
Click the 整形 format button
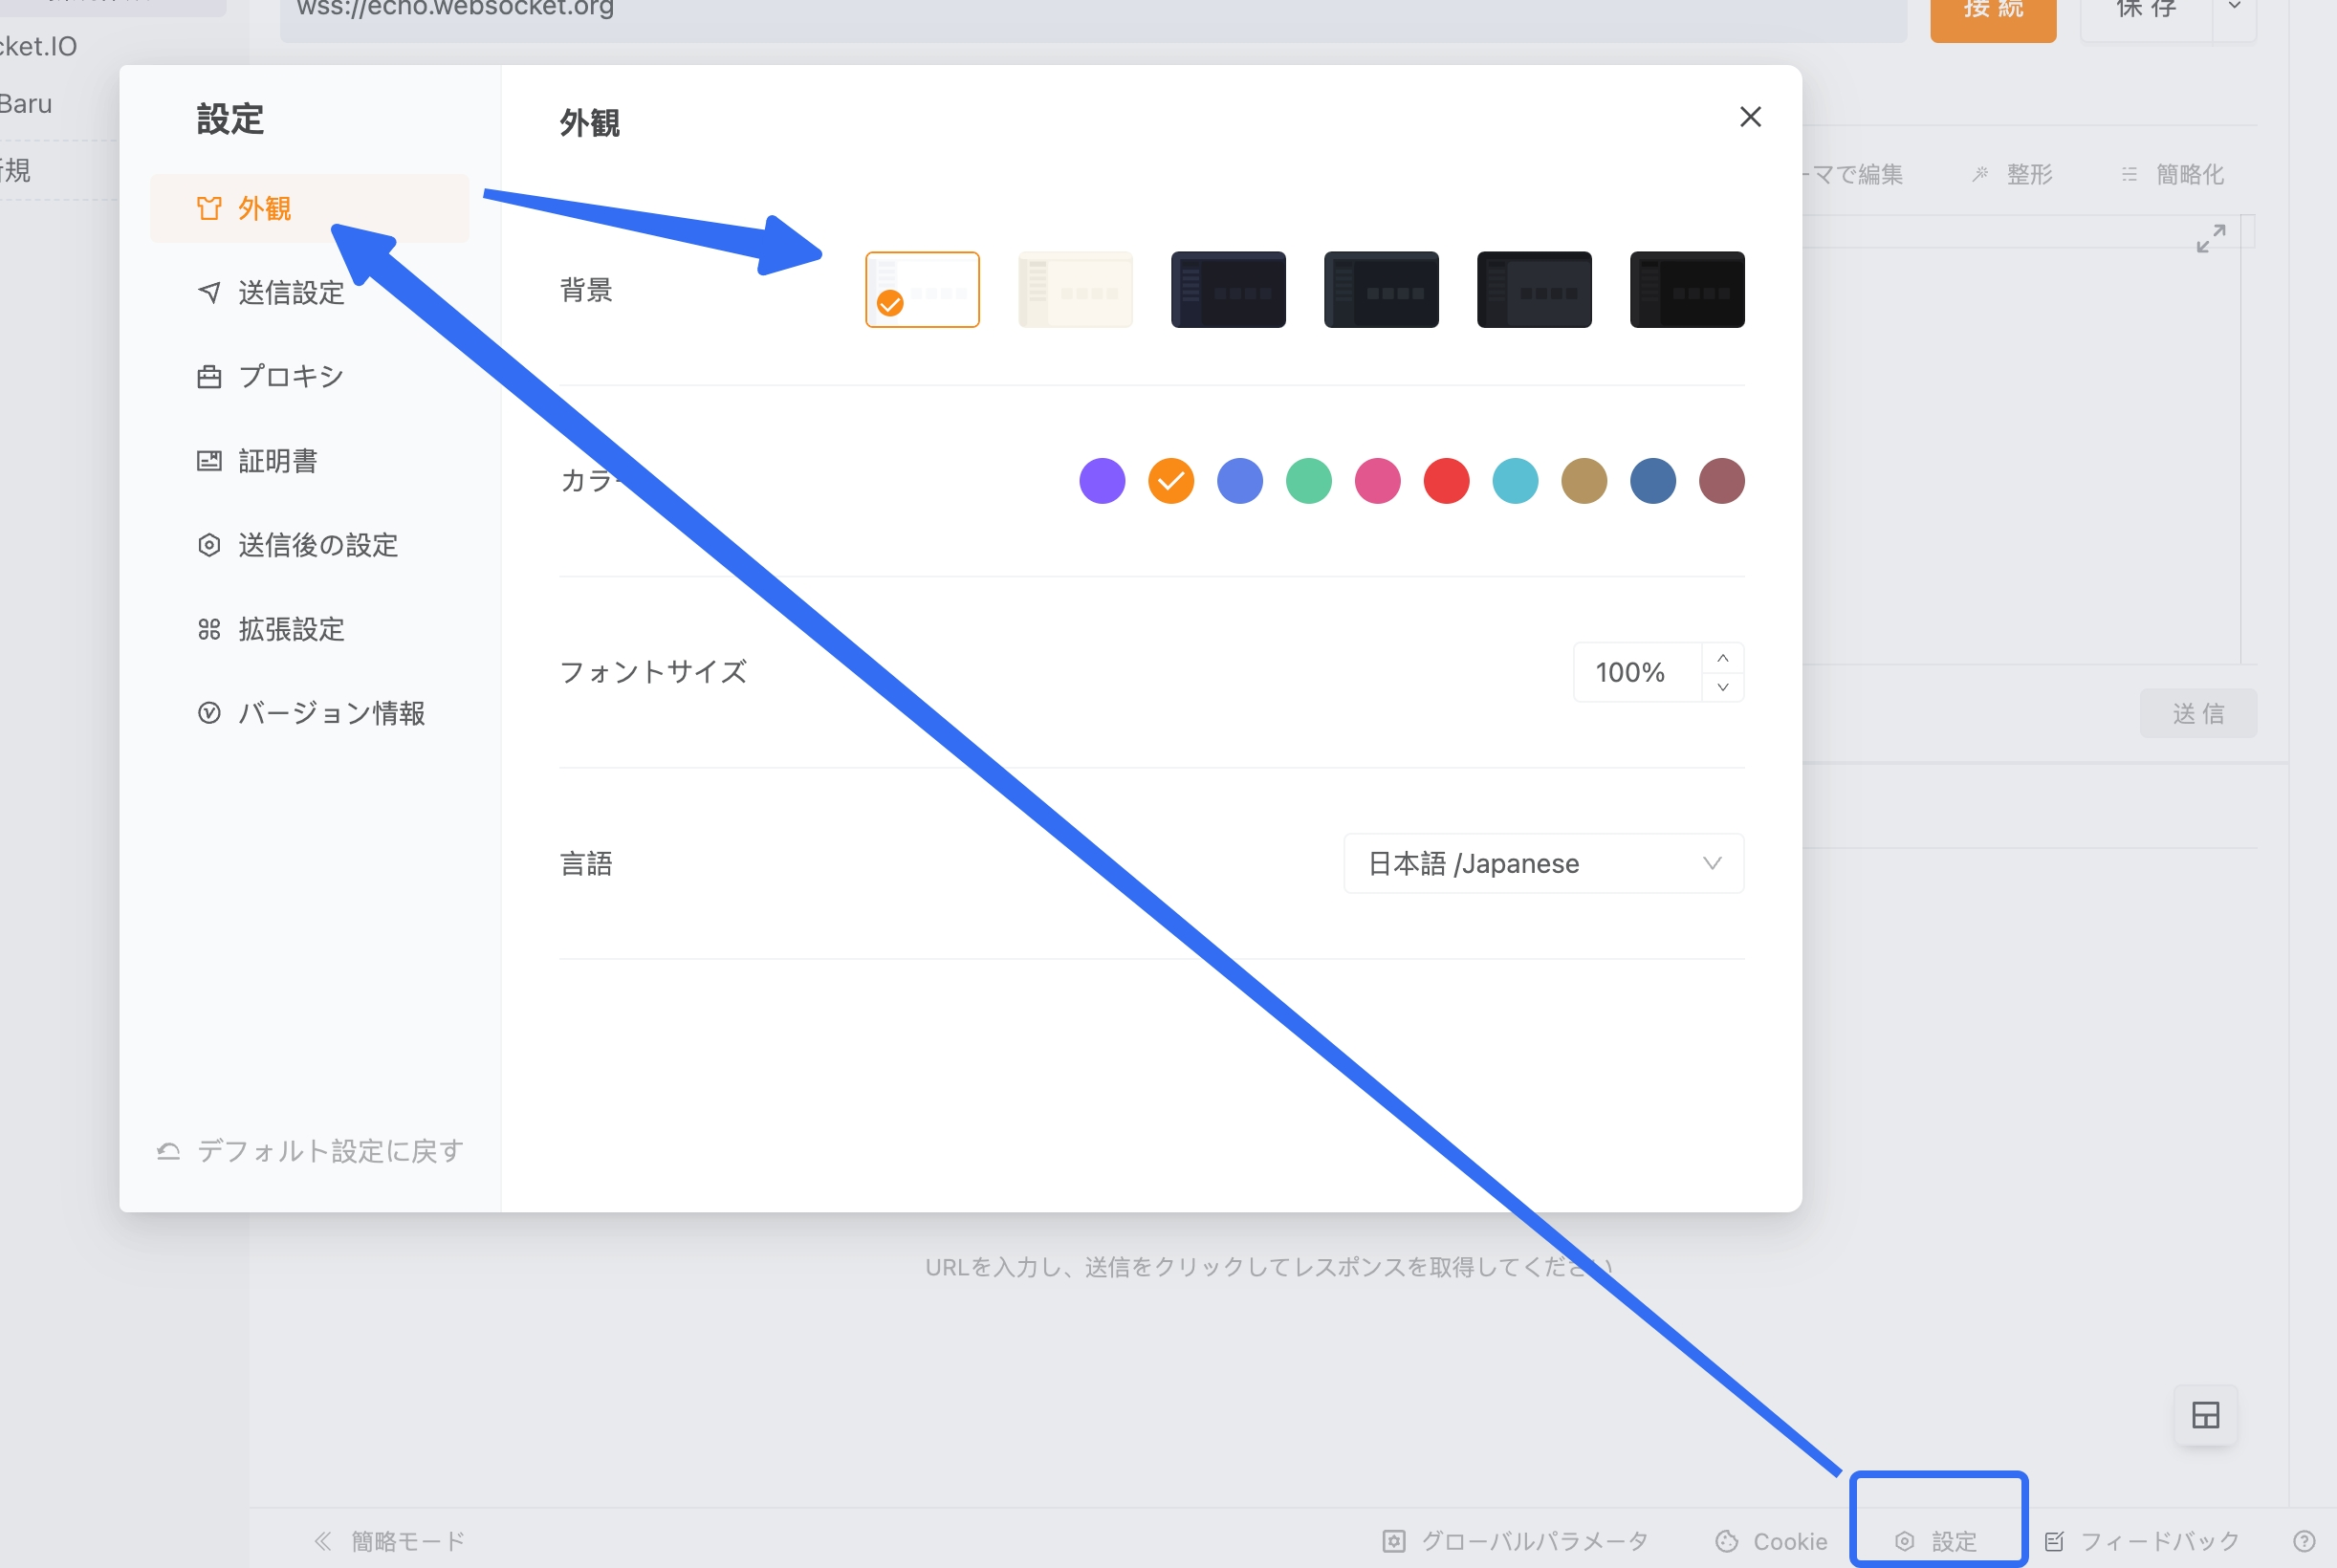[x=2013, y=174]
